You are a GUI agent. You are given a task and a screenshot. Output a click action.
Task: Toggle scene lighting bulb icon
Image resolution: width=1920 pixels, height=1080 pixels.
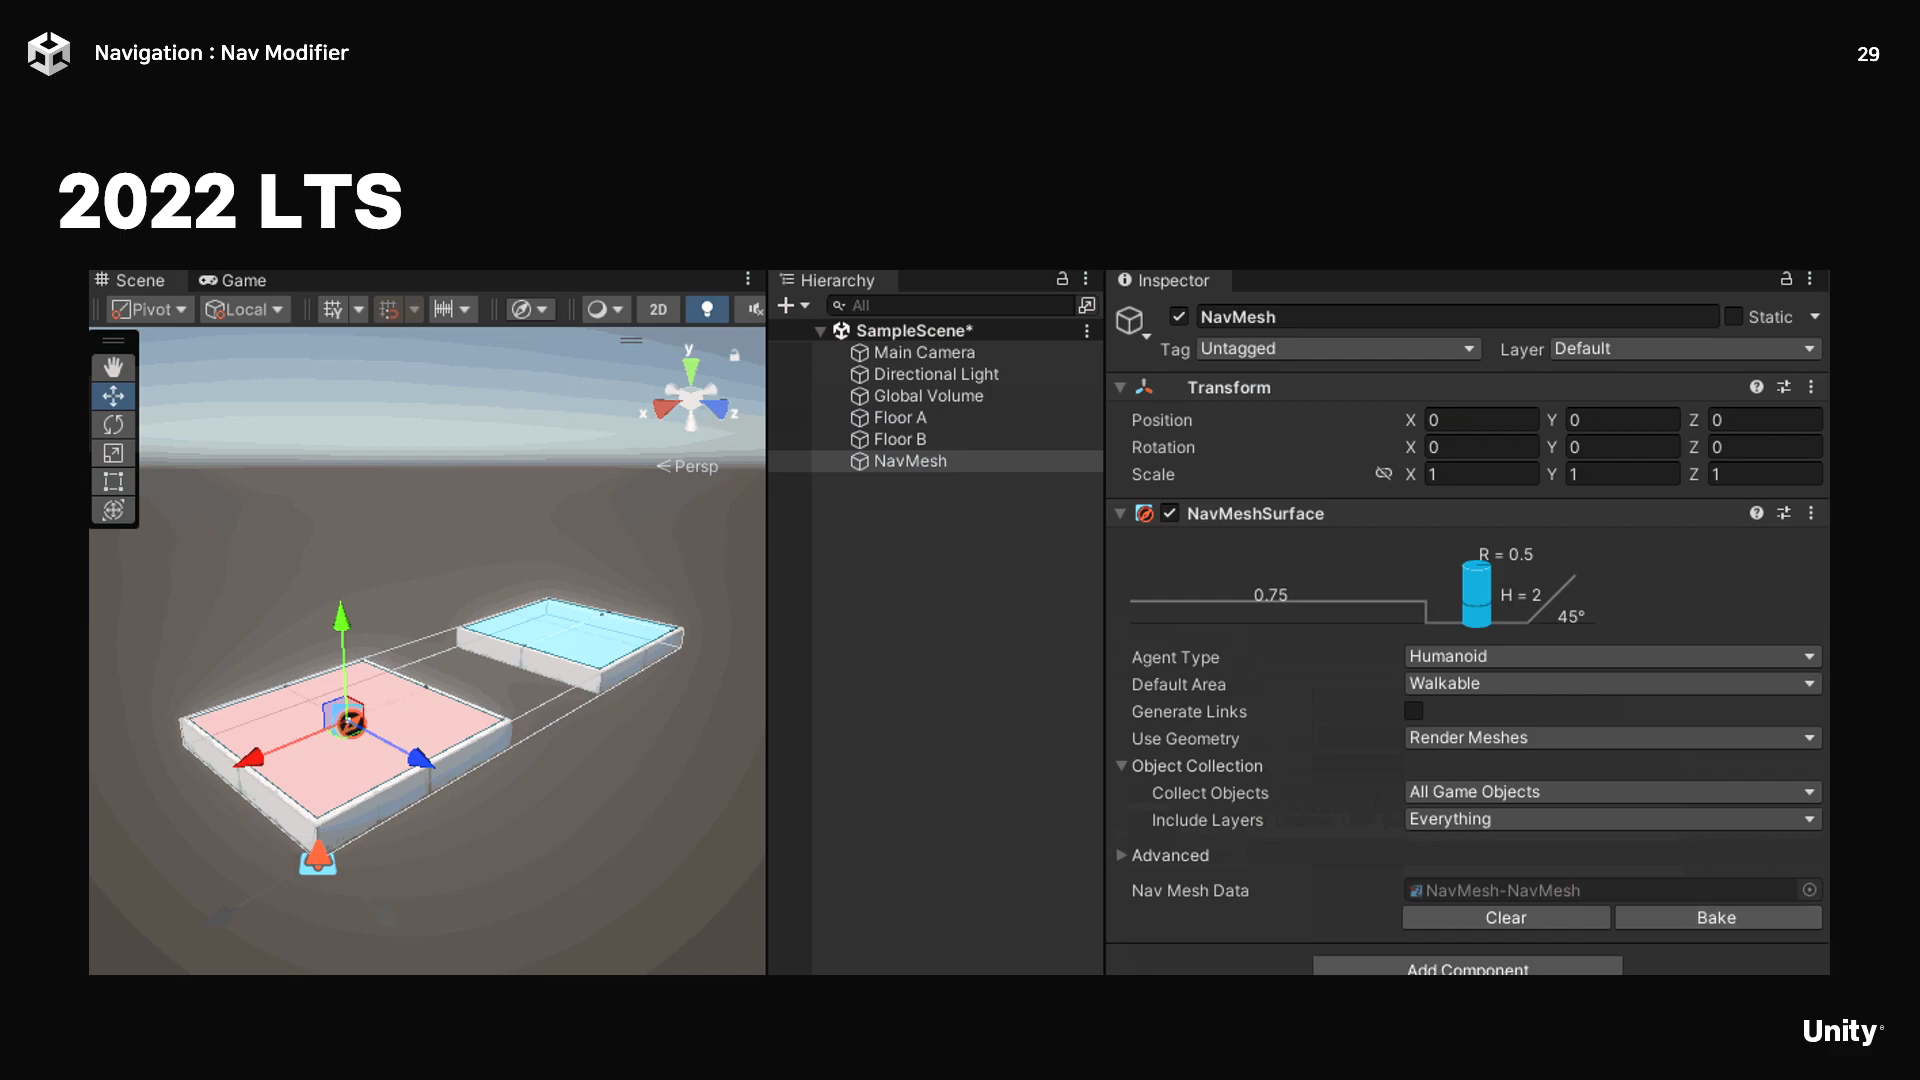pos(707,309)
